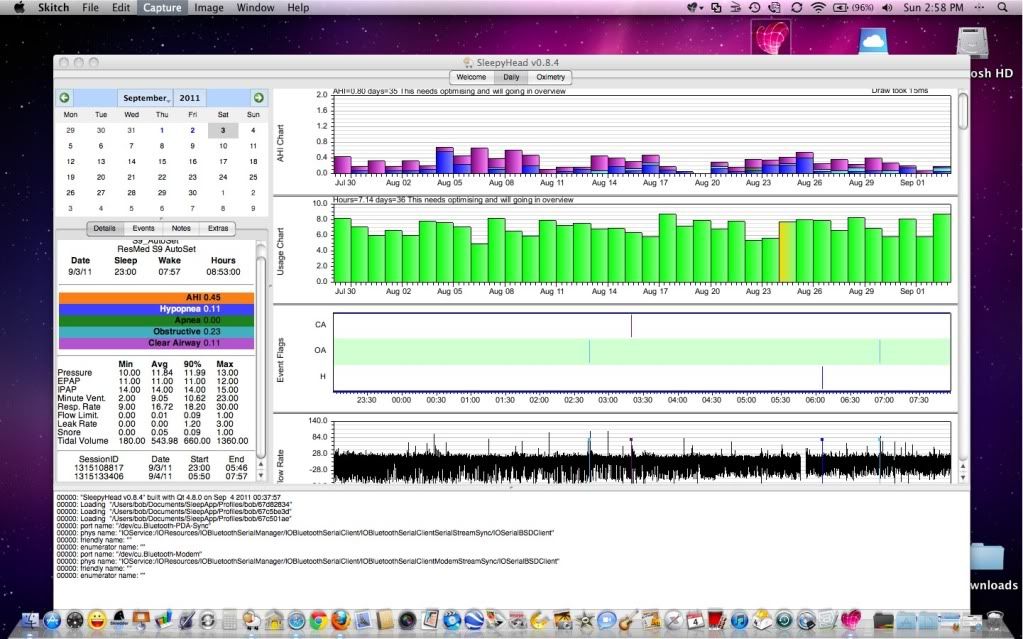This screenshot has width=1023, height=639.
Task: Open Finder from the Dock
Action: (x=29, y=620)
